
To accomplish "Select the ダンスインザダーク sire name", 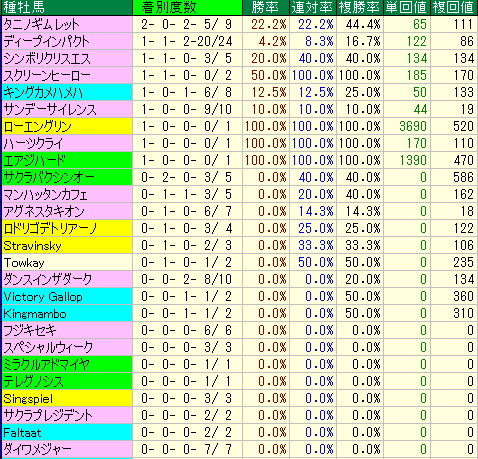I will (x=47, y=279).
